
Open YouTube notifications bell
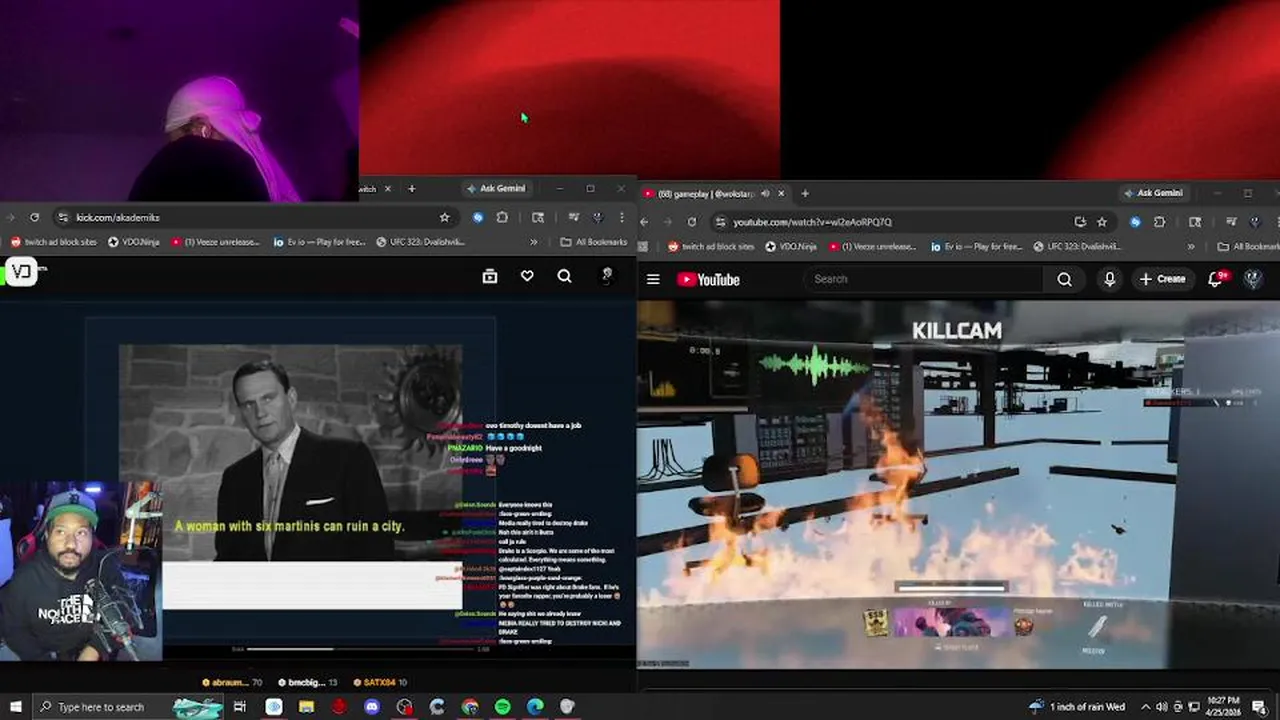1215,280
